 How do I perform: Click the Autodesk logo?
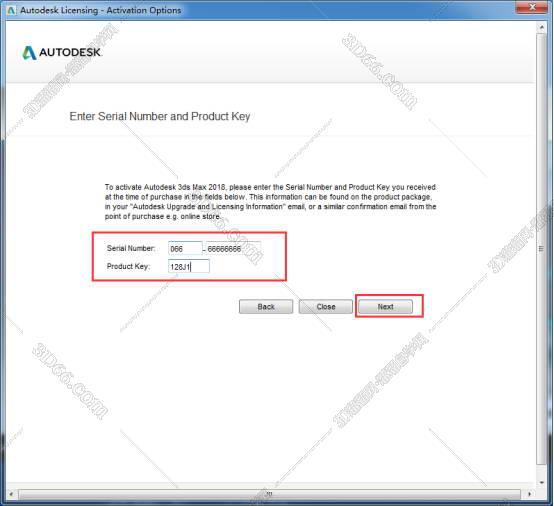62,52
